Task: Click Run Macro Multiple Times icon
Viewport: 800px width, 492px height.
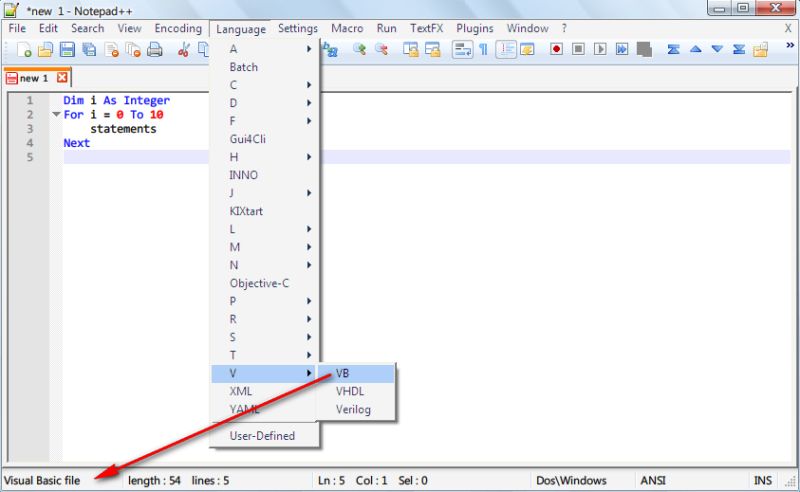Action: pos(622,50)
